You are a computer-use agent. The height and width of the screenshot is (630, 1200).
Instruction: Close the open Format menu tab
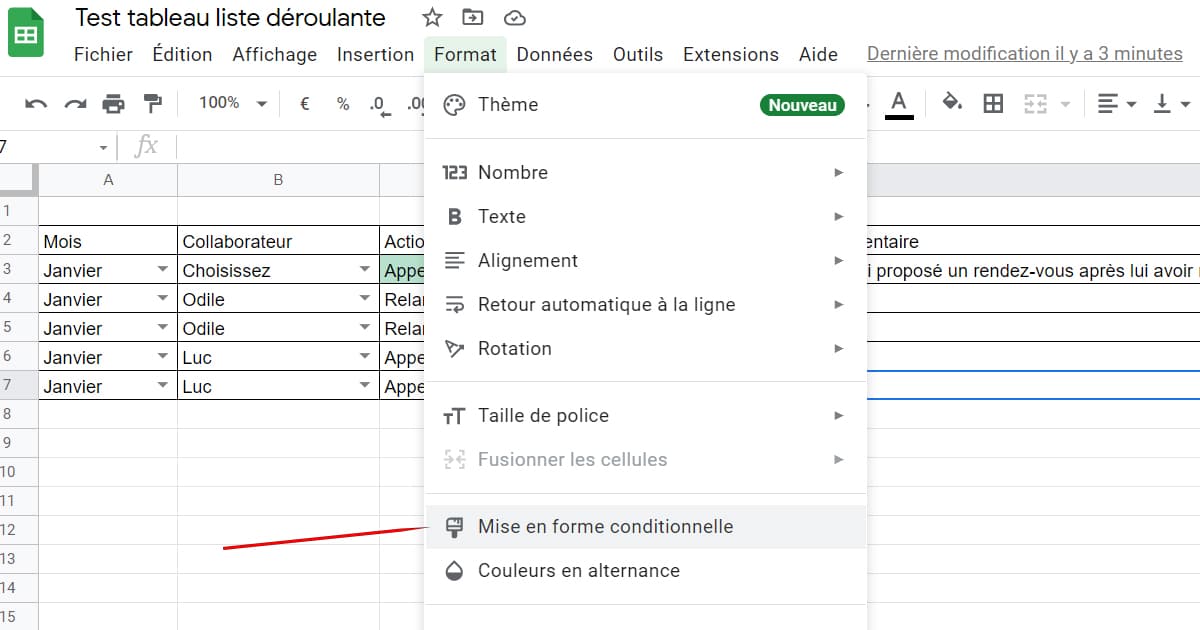click(465, 55)
